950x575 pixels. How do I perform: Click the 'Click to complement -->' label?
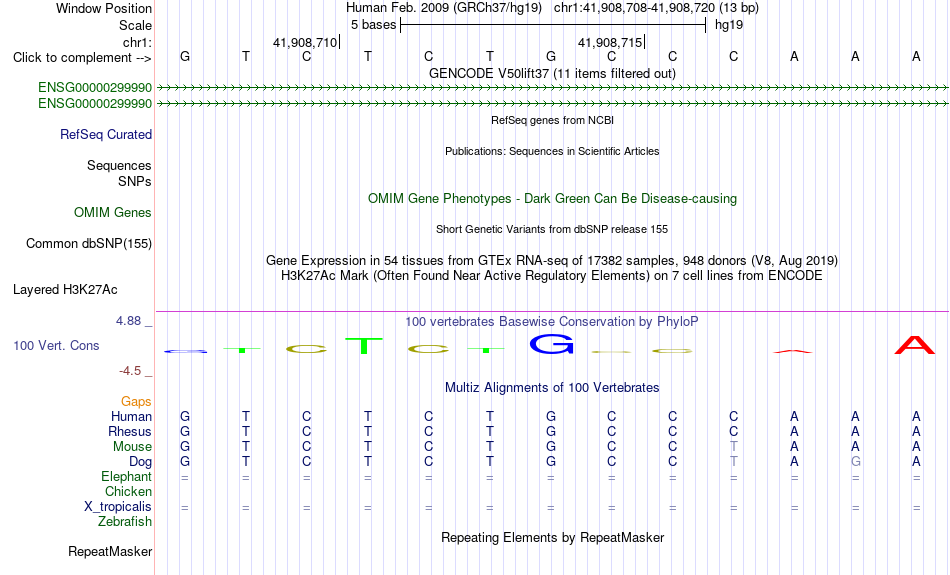82,58
